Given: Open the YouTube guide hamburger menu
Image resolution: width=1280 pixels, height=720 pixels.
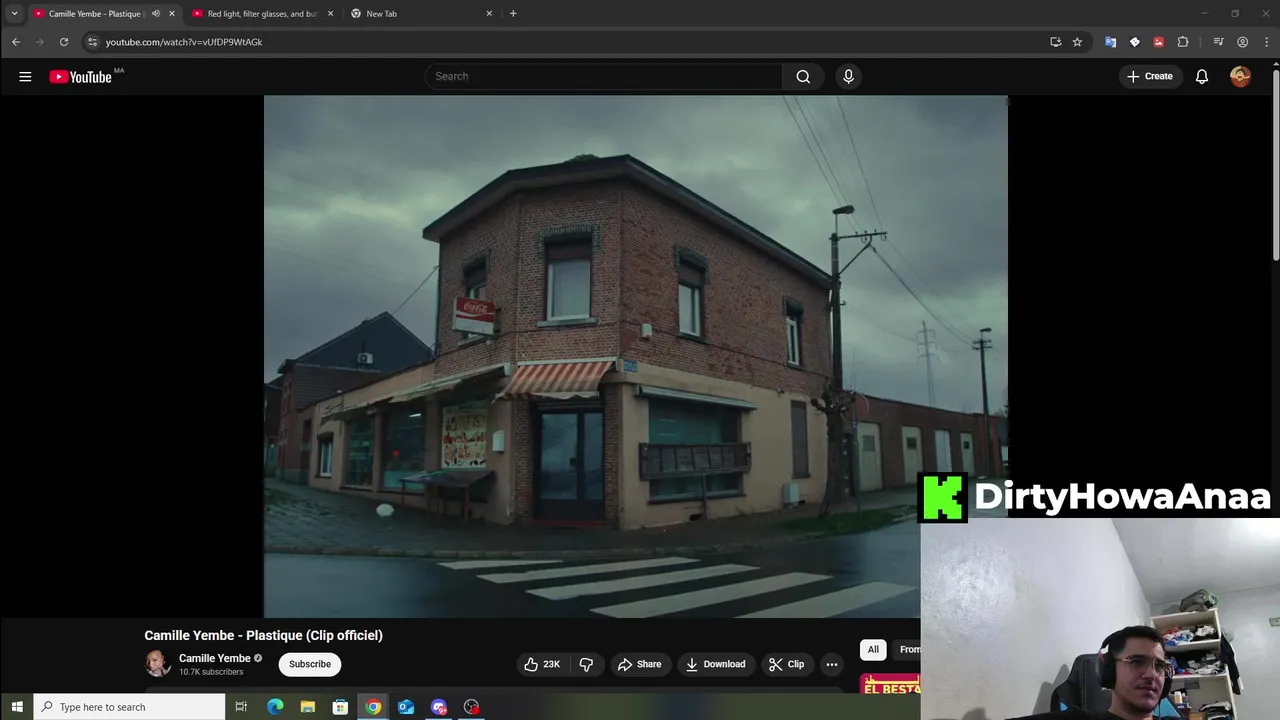Looking at the screenshot, I should (x=25, y=76).
